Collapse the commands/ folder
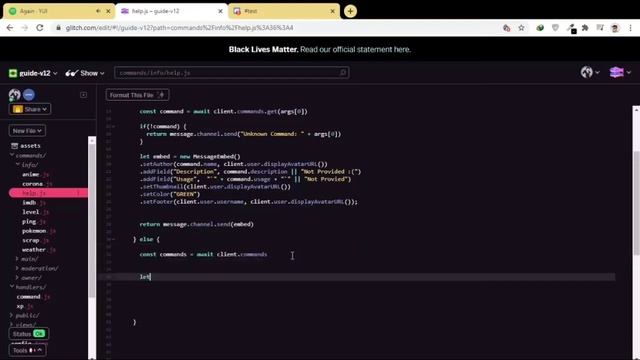This screenshot has width=640, height=360. [x=28, y=155]
